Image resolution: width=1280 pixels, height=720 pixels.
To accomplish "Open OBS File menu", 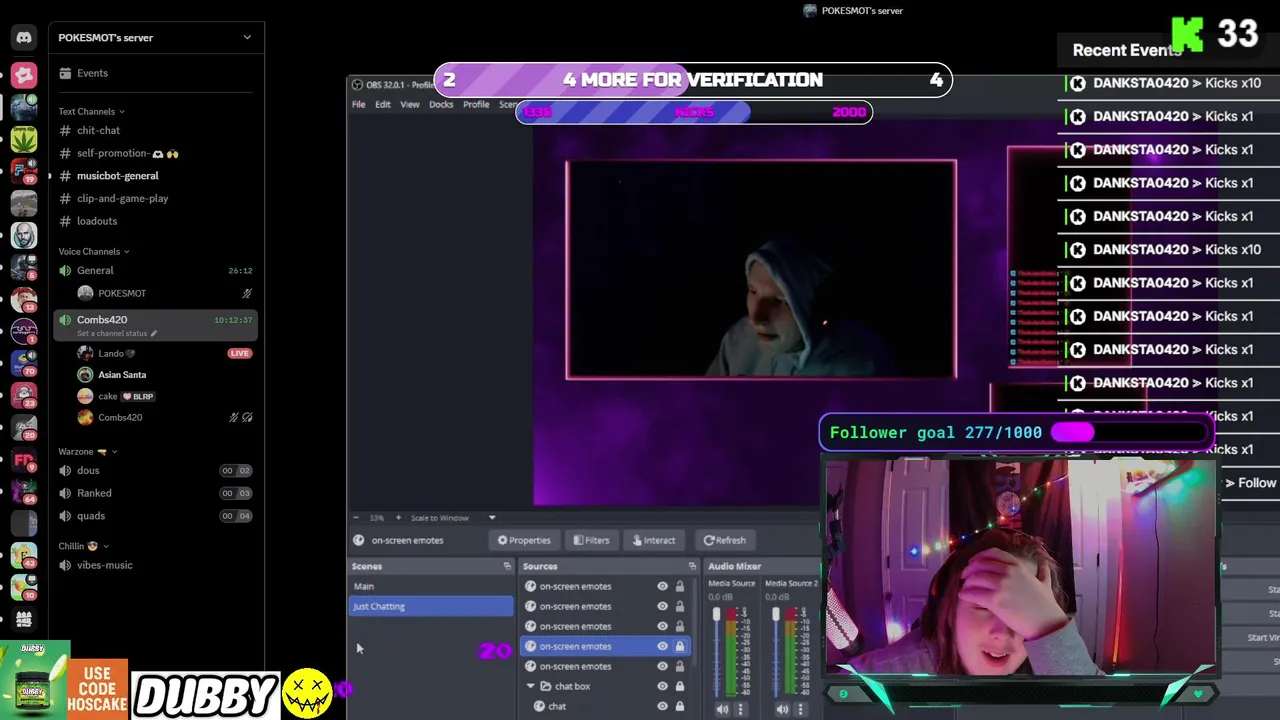I will point(358,105).
